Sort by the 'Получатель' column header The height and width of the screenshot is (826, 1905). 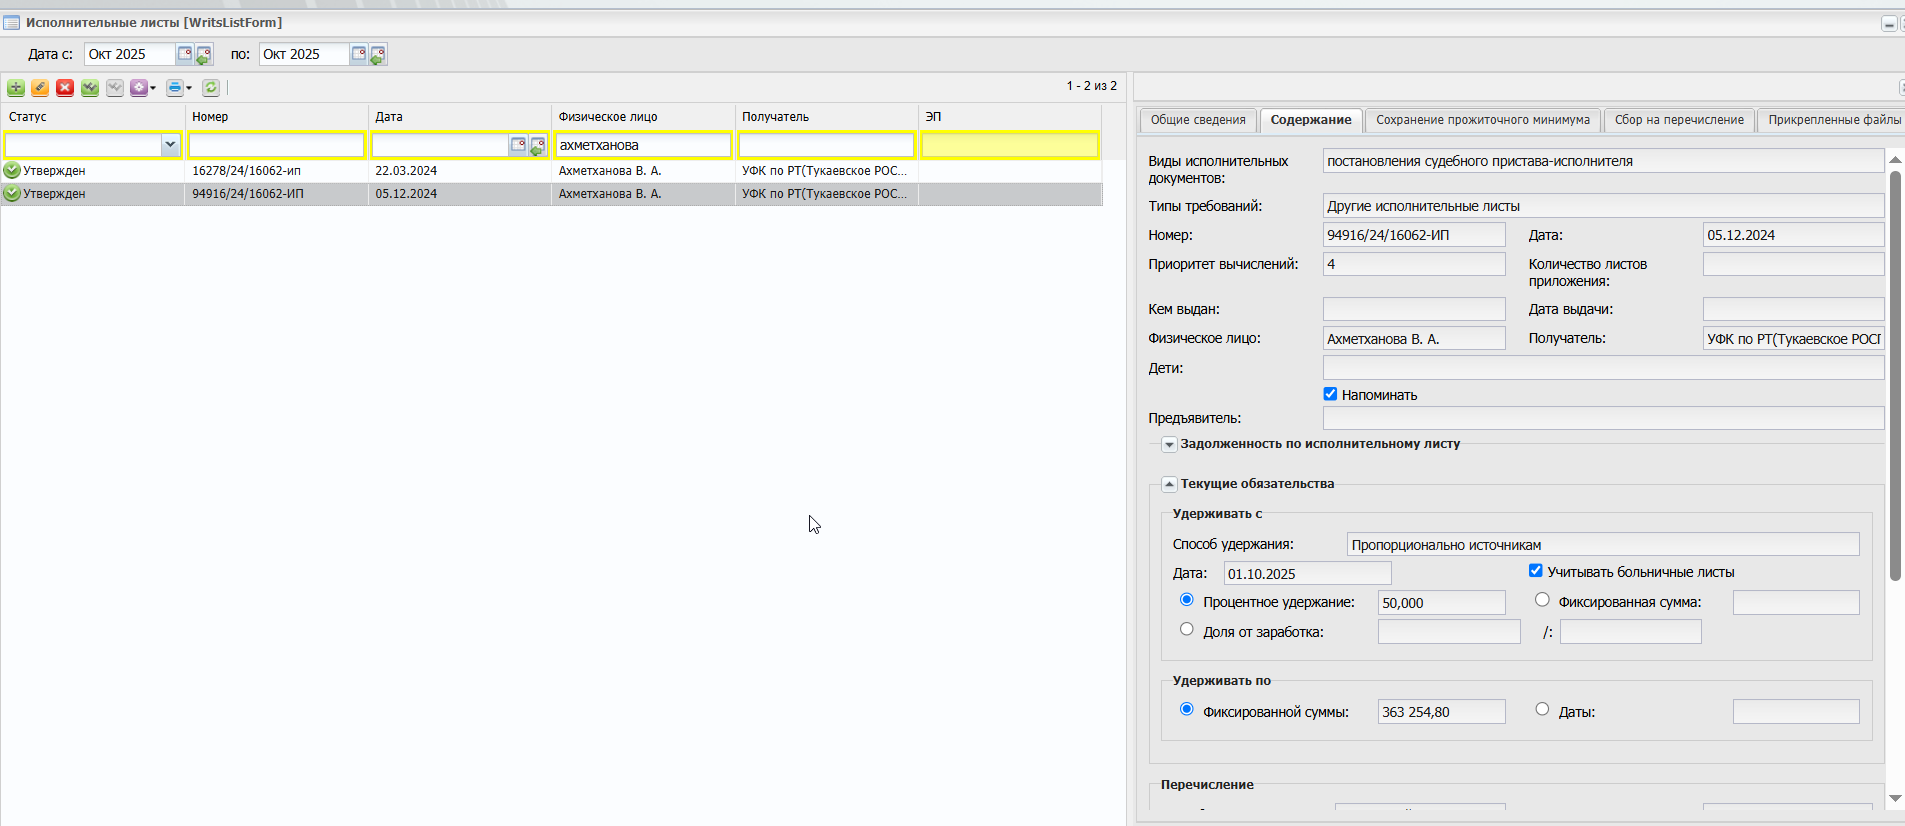pyautogui.click(x=826, y=117)
